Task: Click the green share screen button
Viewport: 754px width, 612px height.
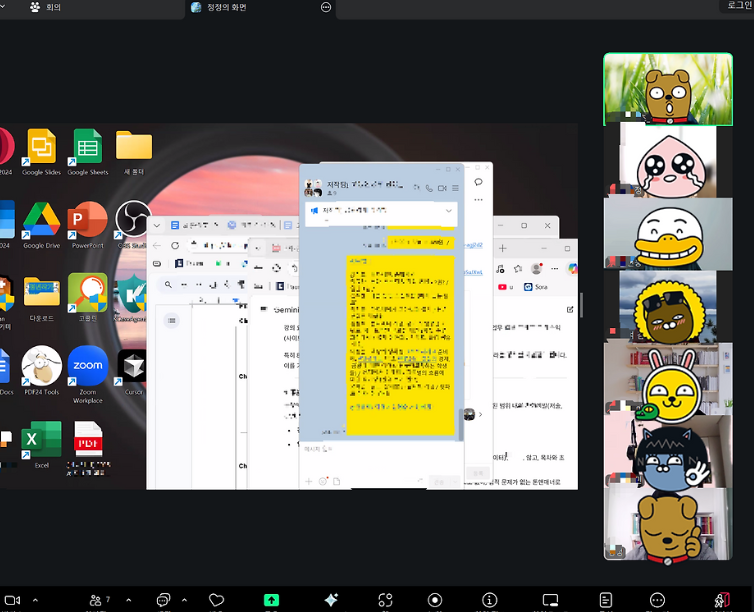Action: pos(271,600)
